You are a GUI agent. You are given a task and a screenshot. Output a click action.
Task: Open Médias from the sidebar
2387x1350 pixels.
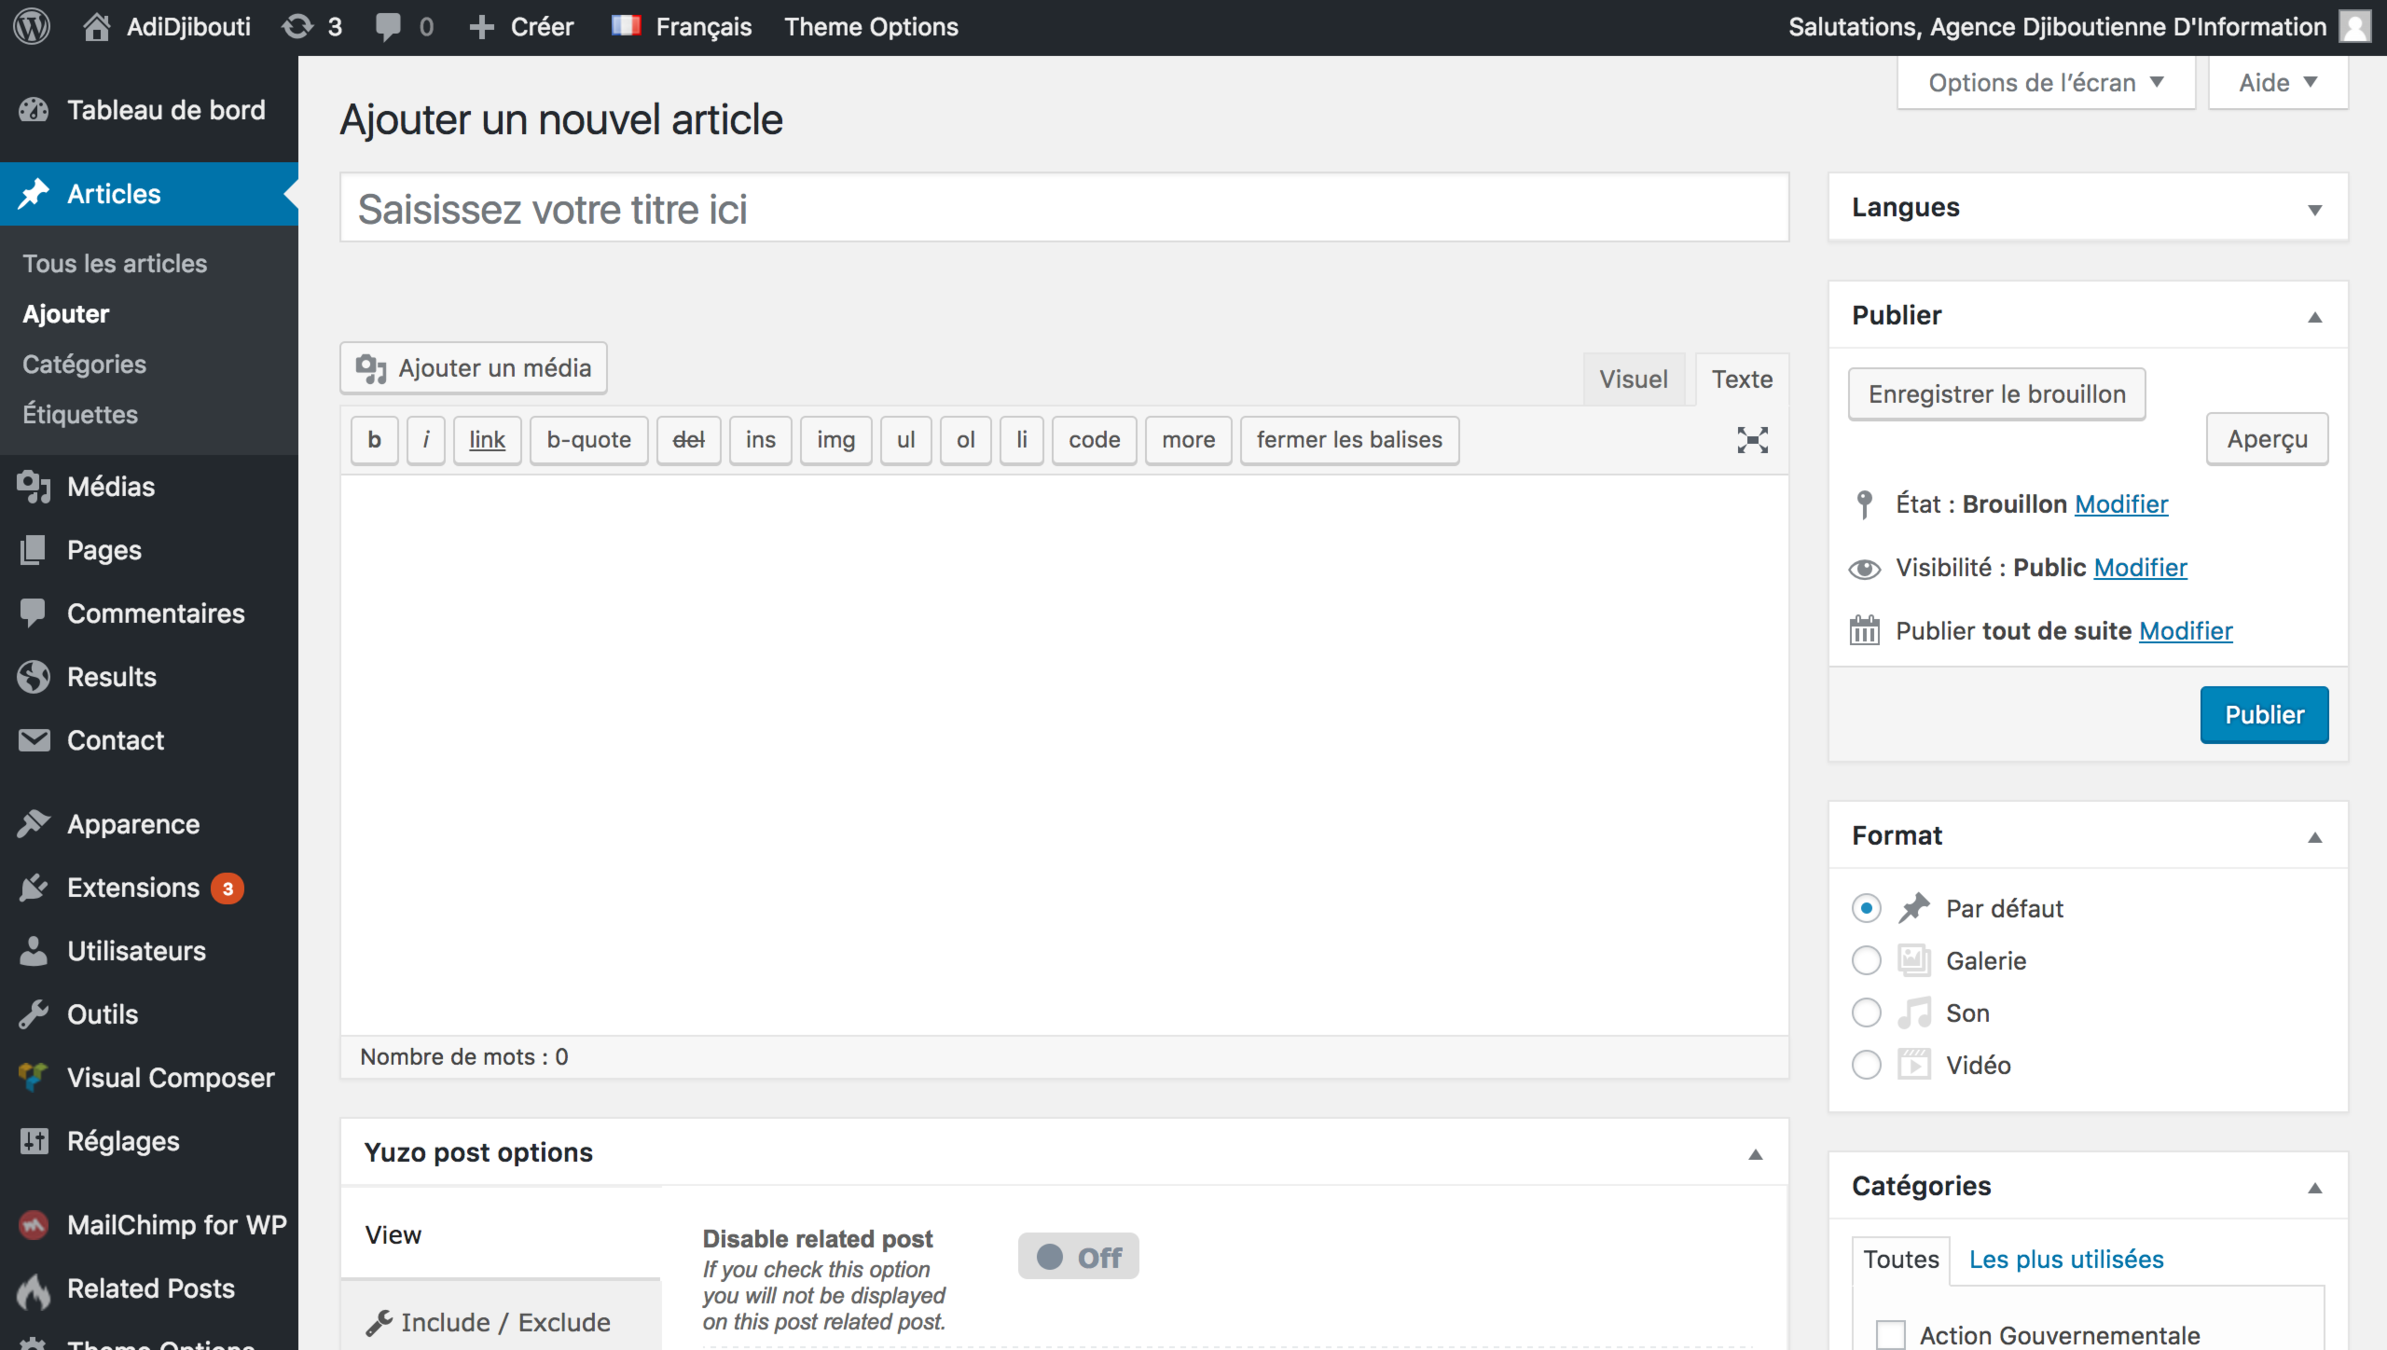coord(110,487)
